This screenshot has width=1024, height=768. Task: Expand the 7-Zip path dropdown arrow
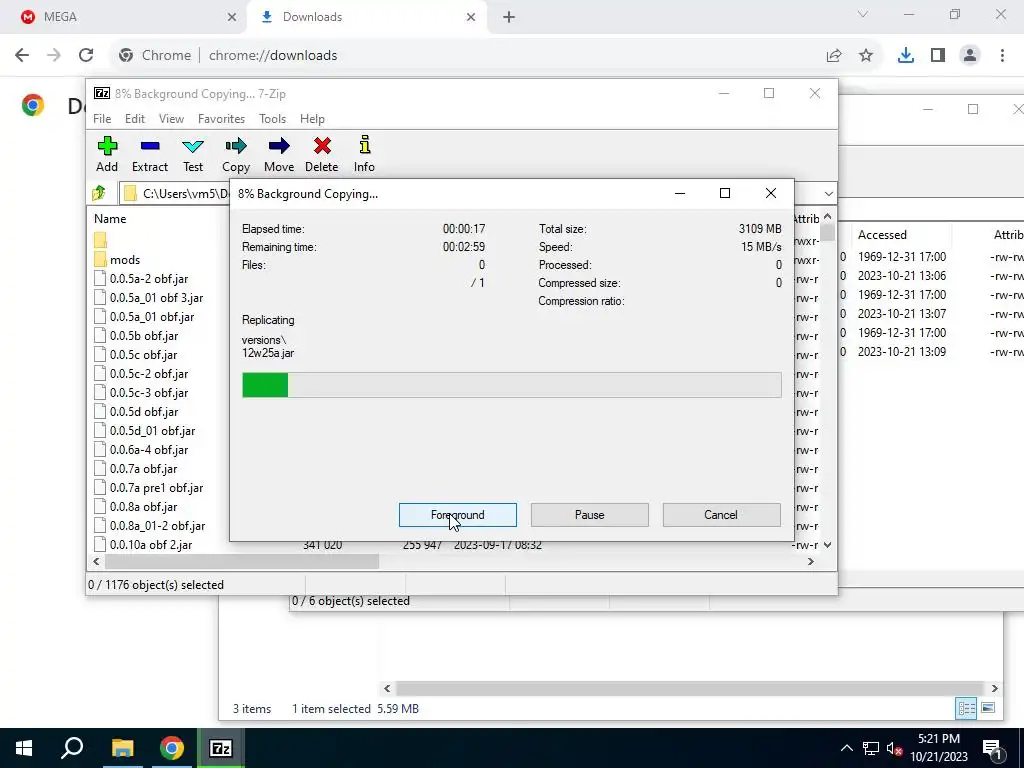828,194
